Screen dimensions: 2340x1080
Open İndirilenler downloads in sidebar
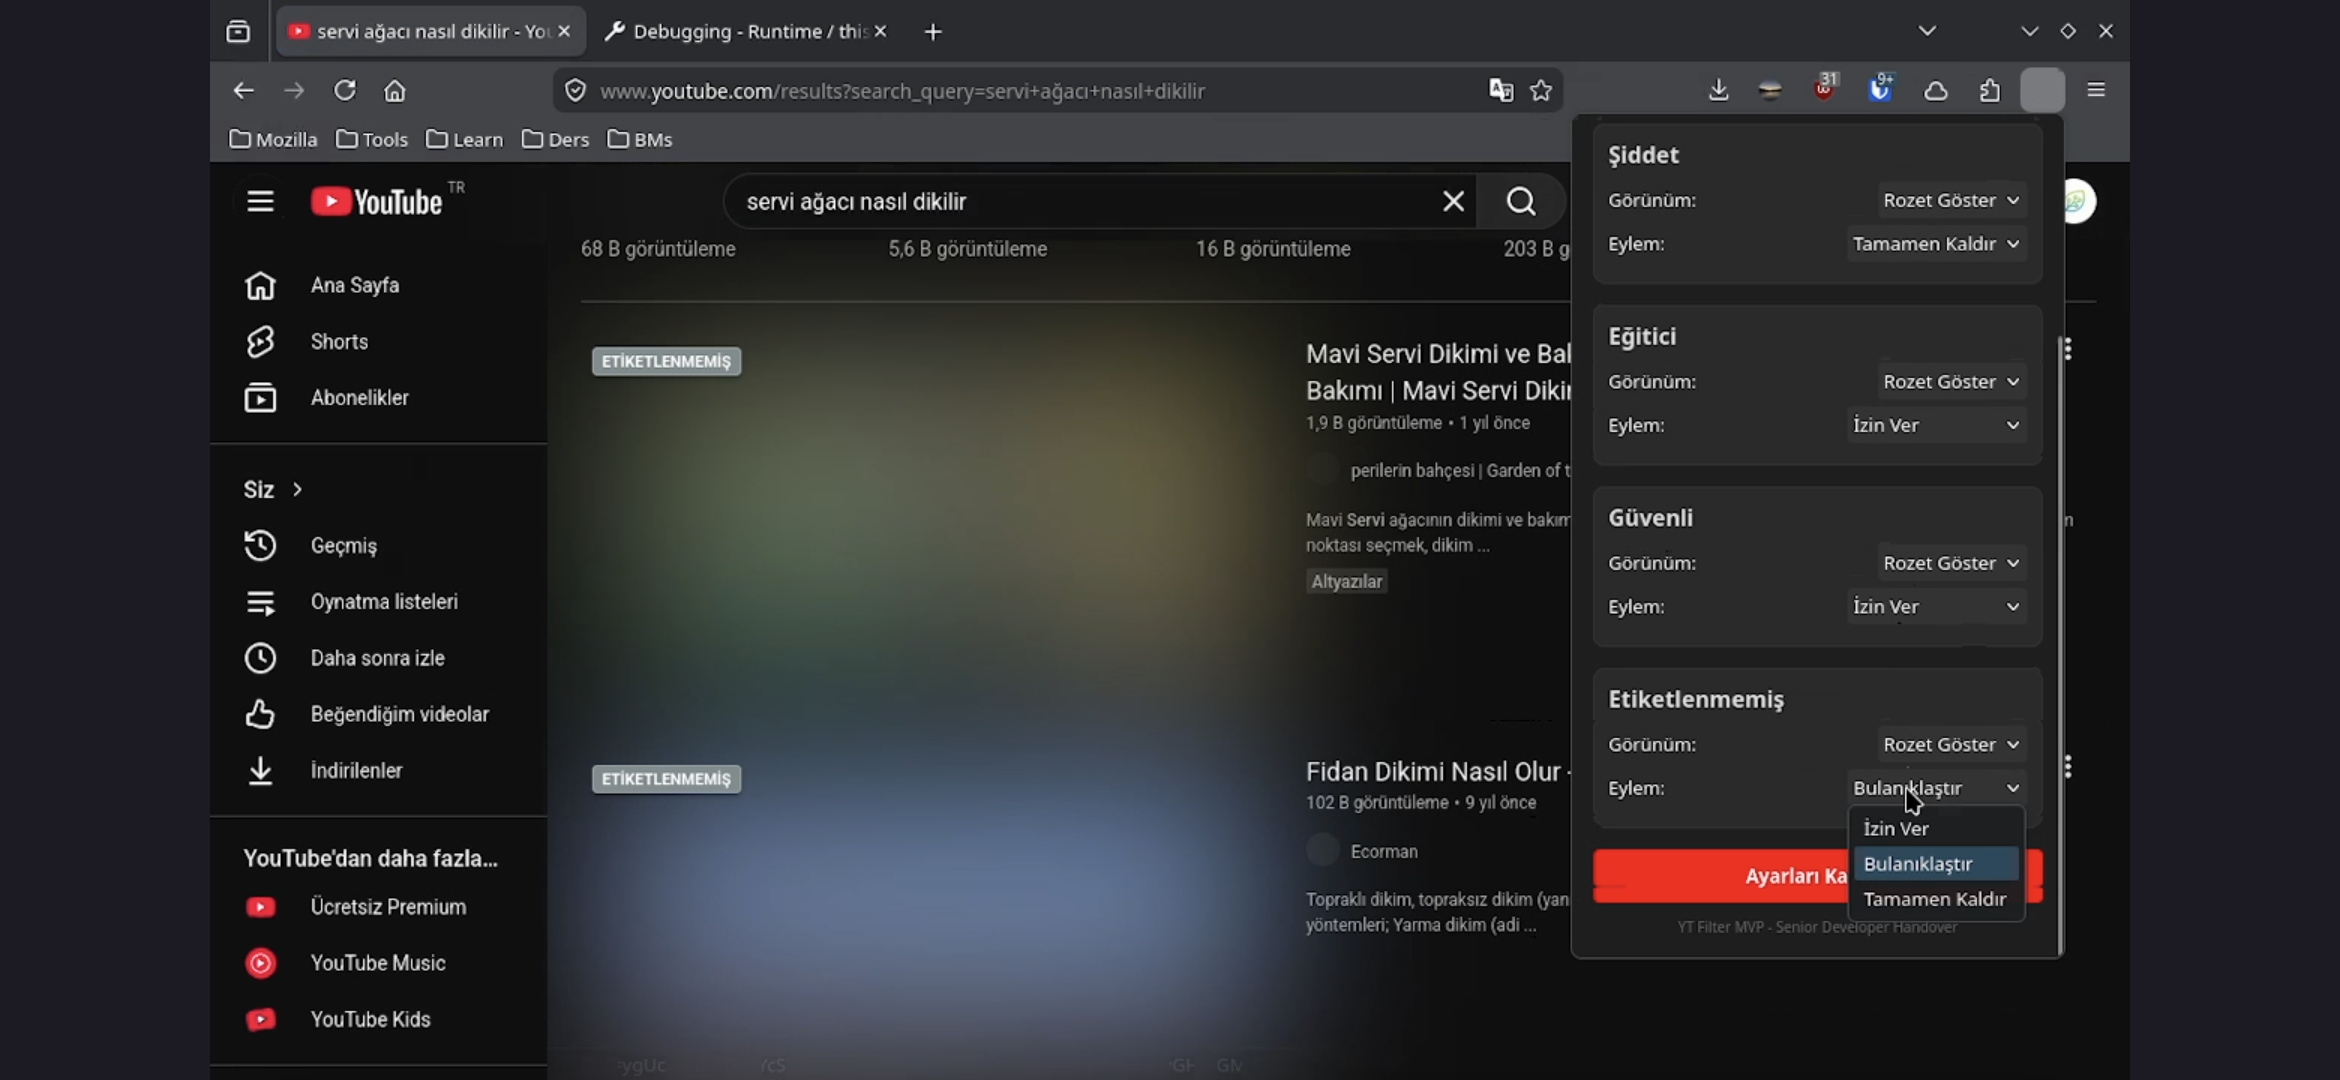tap(378, 770)
